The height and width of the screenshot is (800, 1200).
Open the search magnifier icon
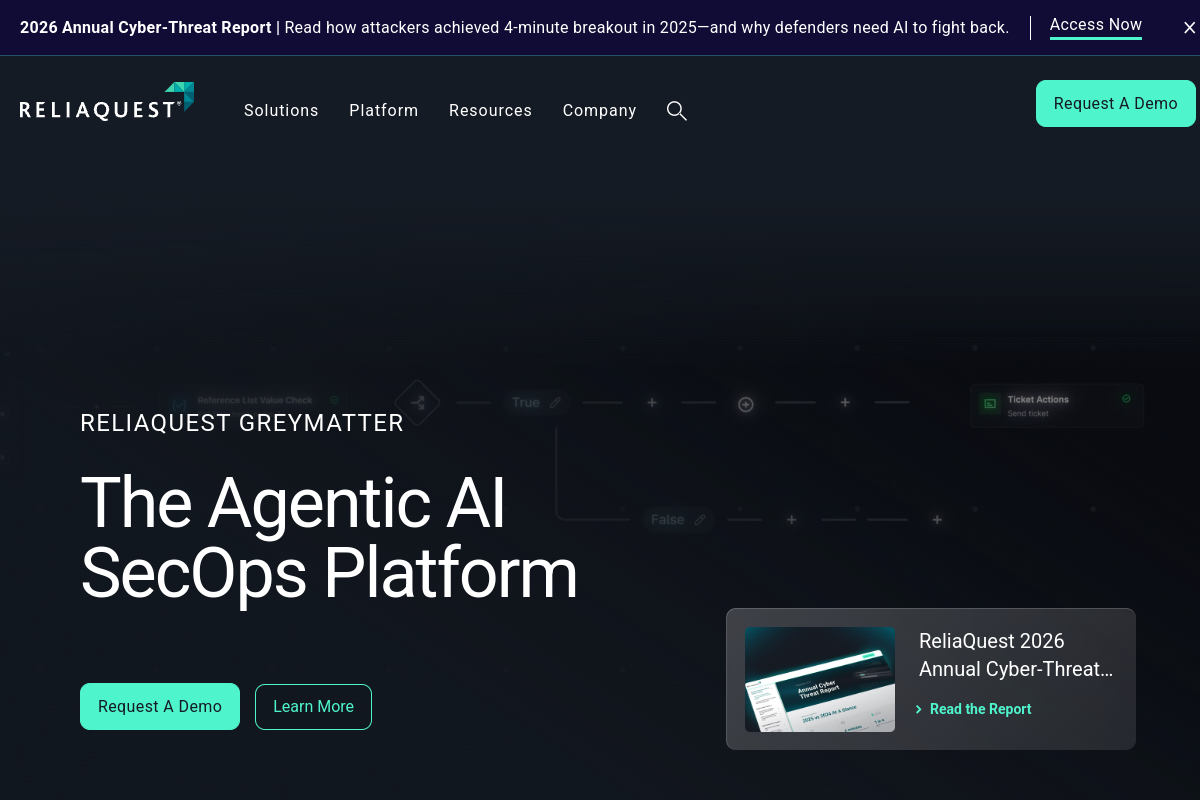coord(677,111)
